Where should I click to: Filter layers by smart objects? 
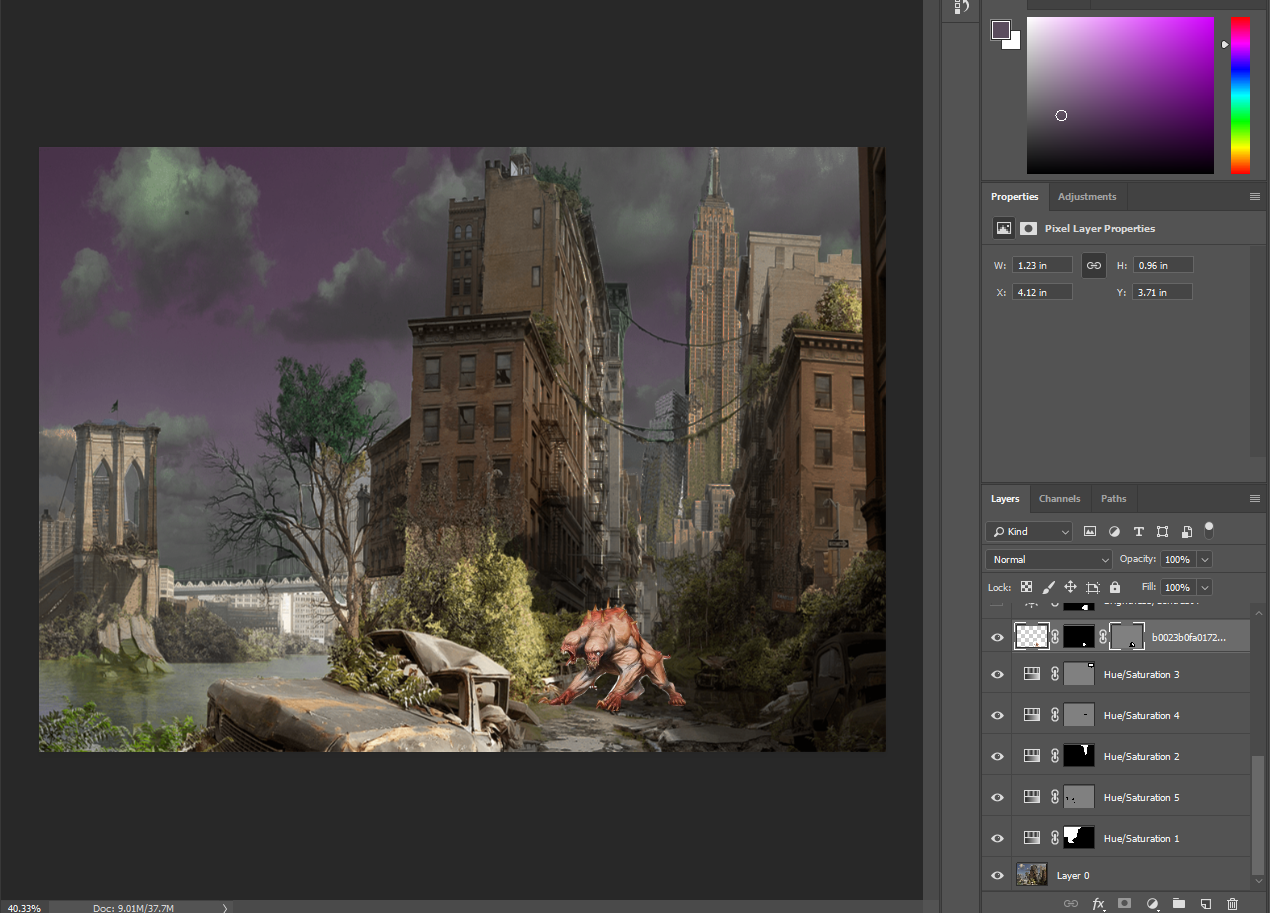[1186, 532]
